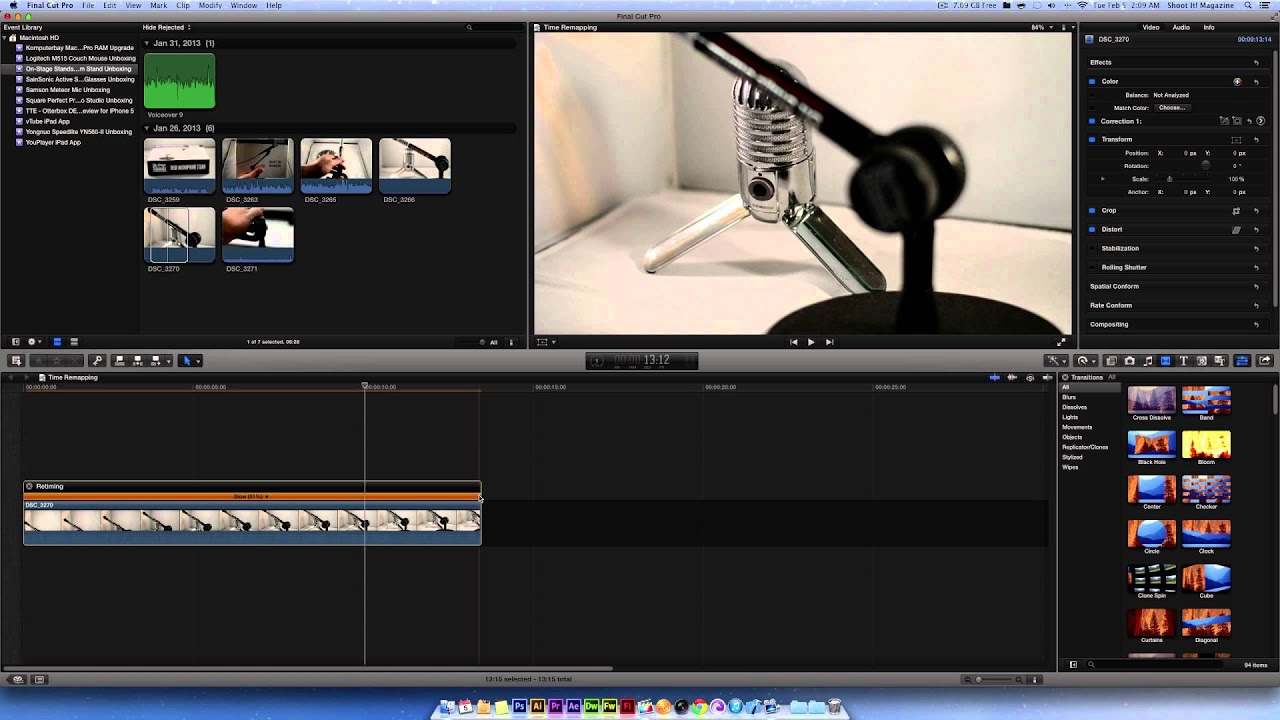Toggle timeline skimming button
This screenshot has width=1280, height=720.
[x=995, y=377]
